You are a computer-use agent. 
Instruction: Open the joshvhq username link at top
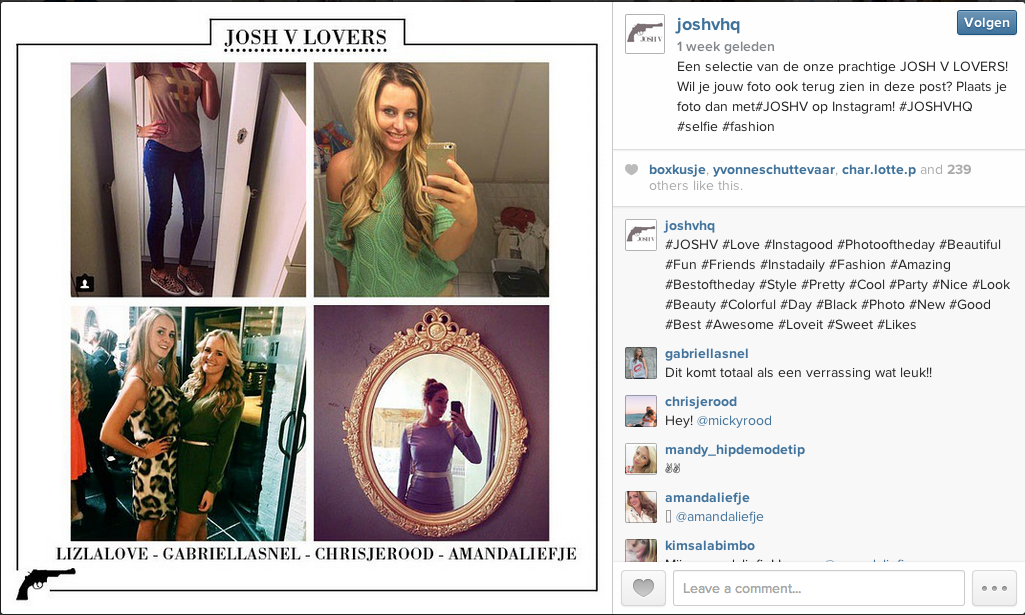pyautogui.click(x=708, y=24)
